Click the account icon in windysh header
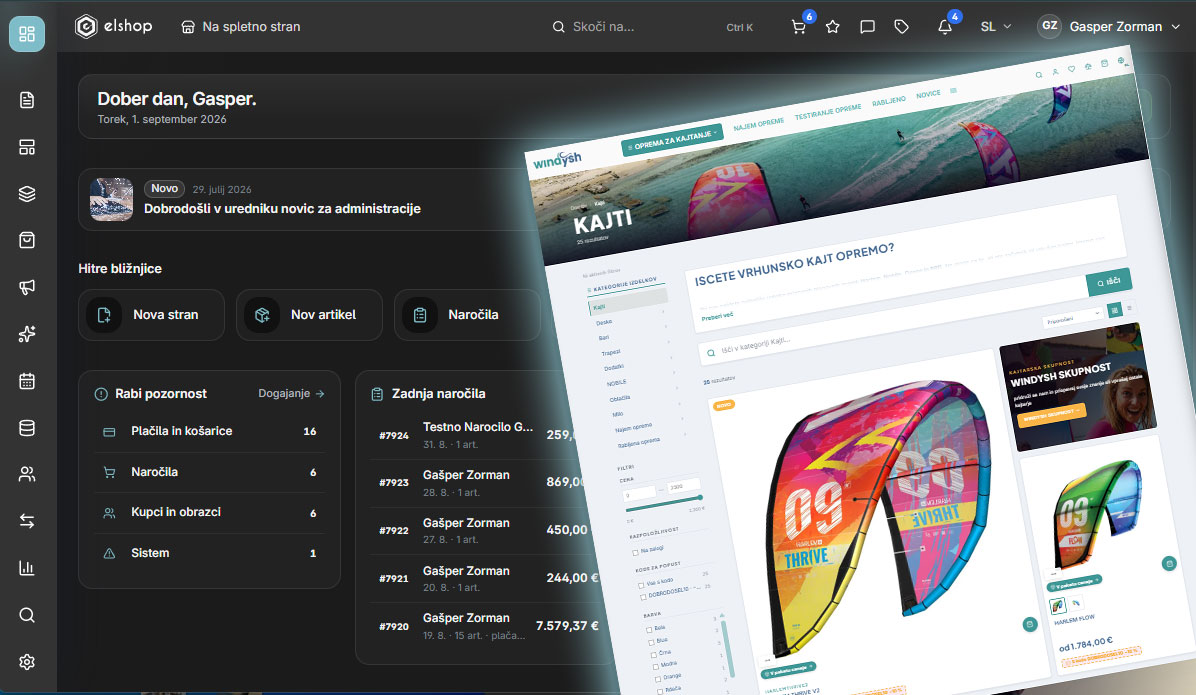1196x695 pixels. click(x=1056, y=72)
